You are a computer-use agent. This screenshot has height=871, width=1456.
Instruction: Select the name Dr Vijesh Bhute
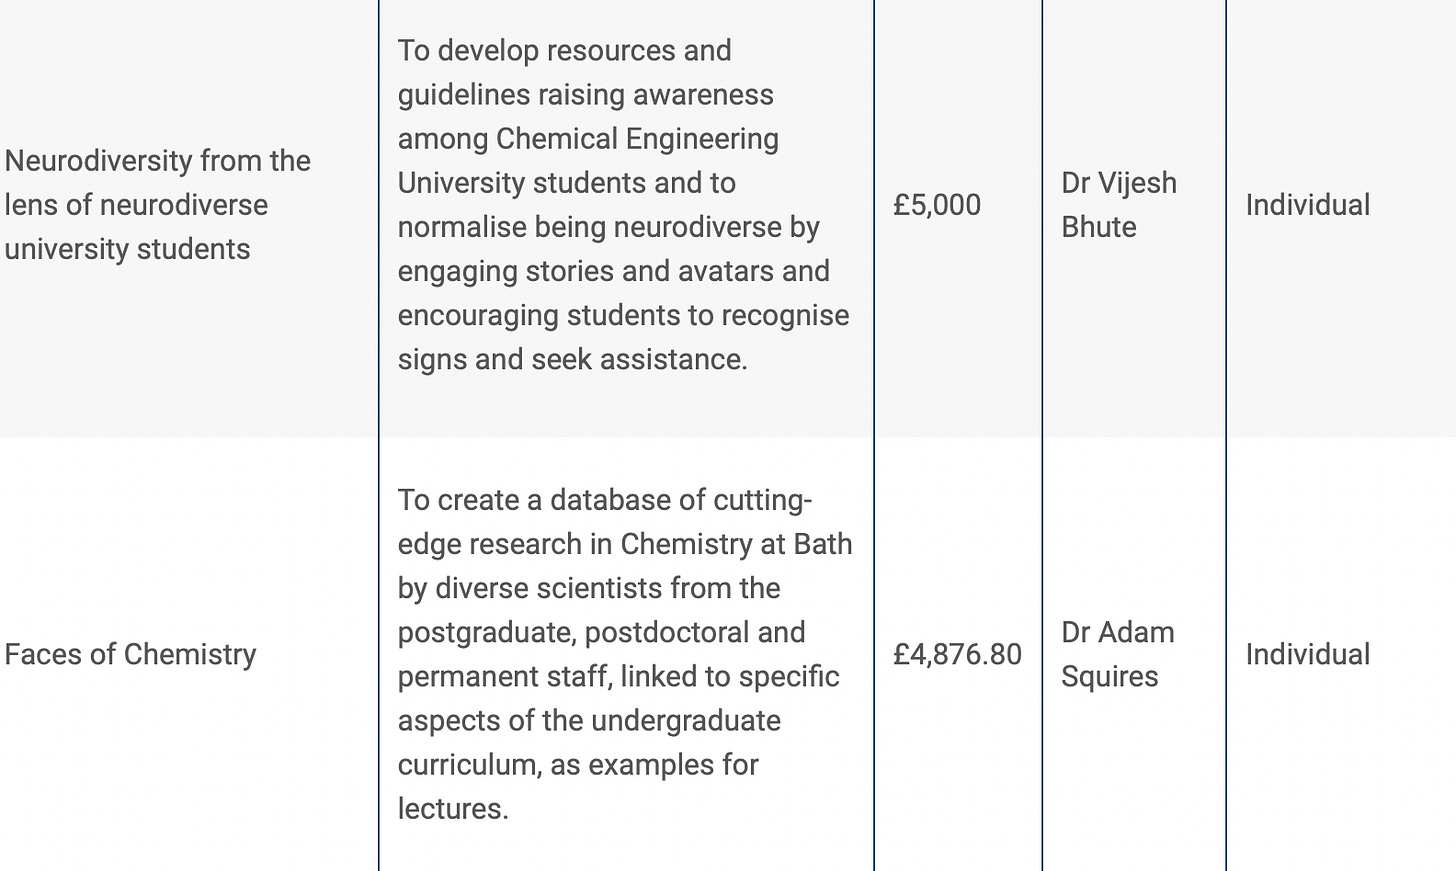click(x=1118, y=204)
